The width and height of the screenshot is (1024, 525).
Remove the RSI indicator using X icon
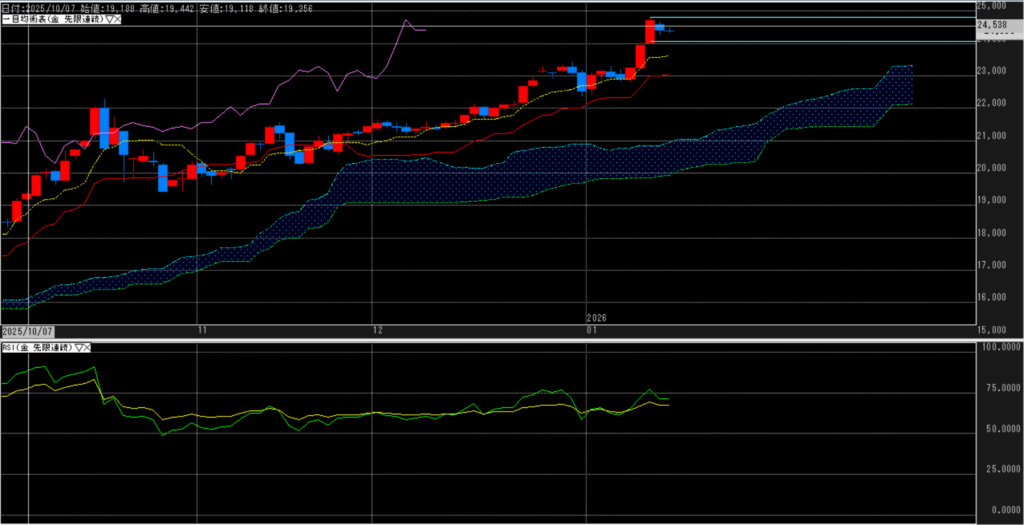pyautogui.click(x=87, y=347)
